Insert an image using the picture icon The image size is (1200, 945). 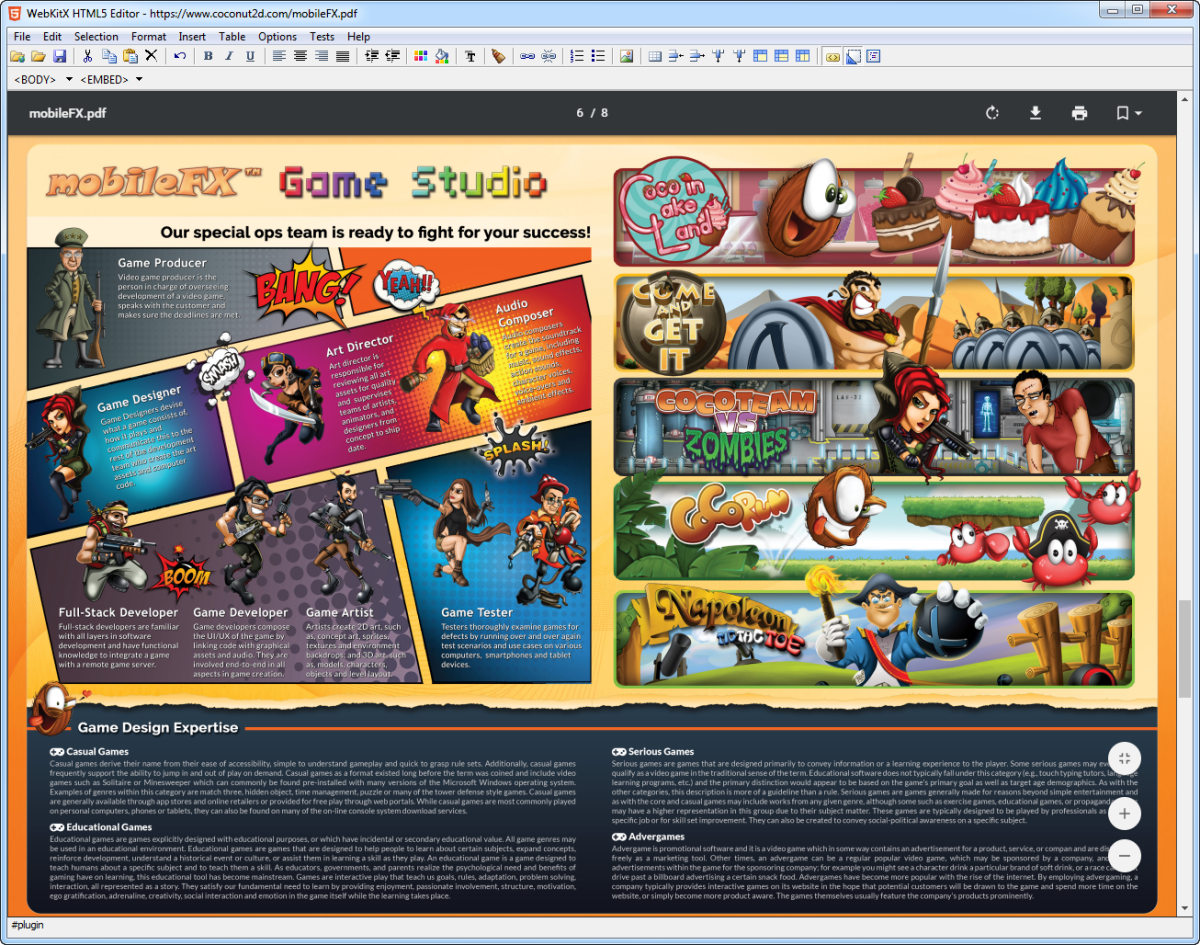click(627, 56)
